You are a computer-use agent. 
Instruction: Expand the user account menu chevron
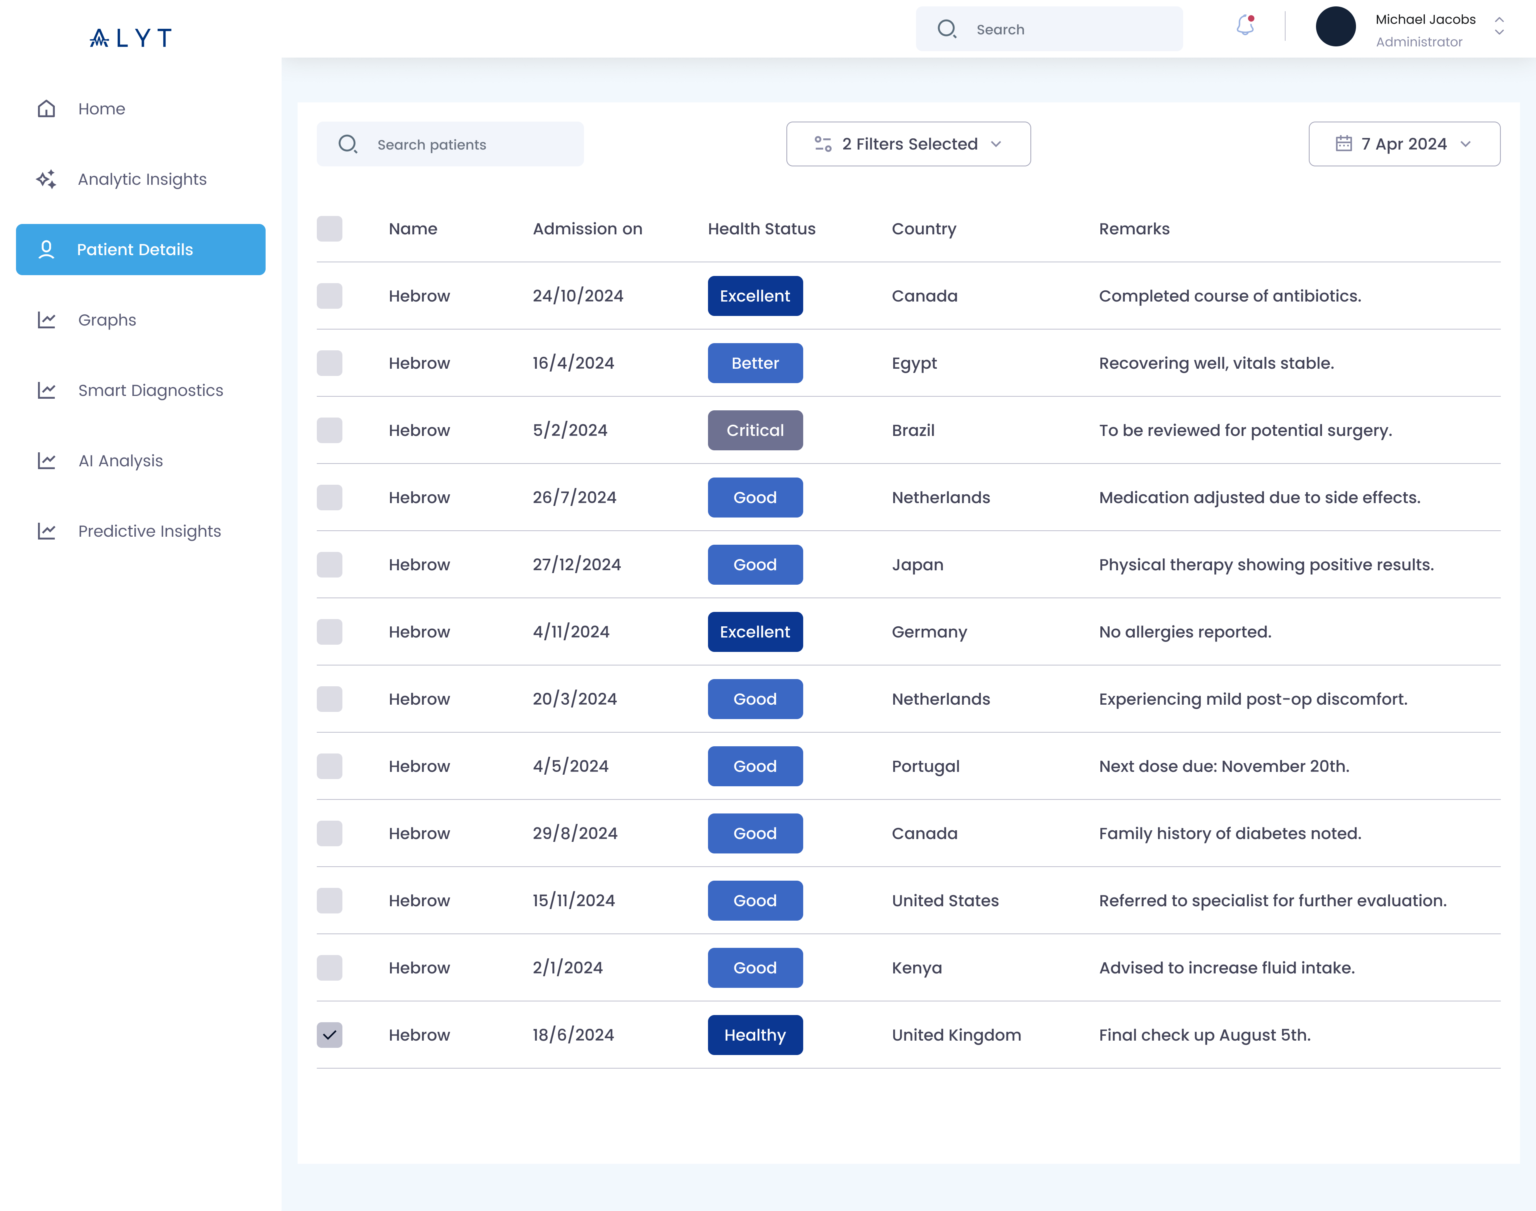[x=1499, y=27]
